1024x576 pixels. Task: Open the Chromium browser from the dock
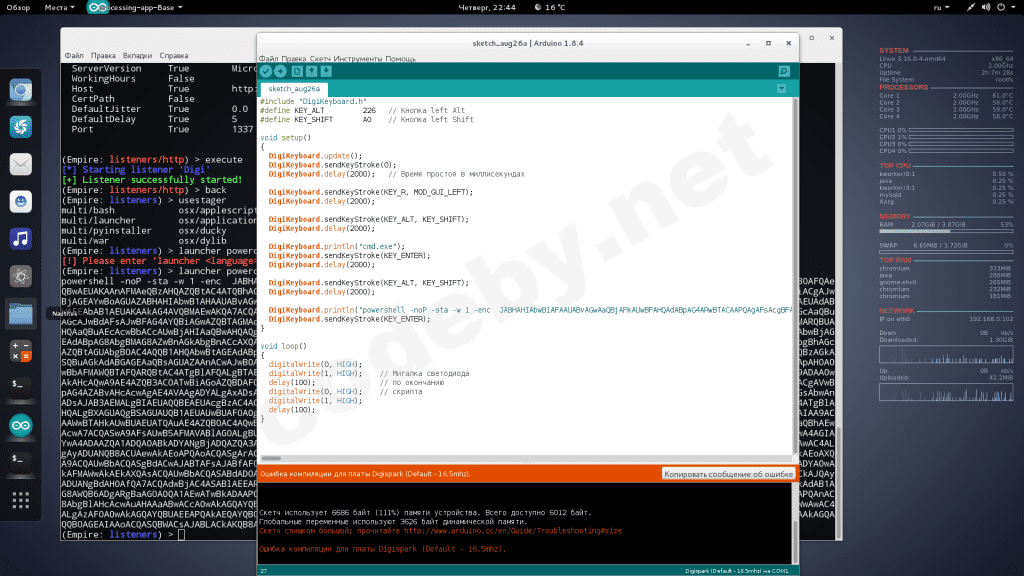coord(20,91)
